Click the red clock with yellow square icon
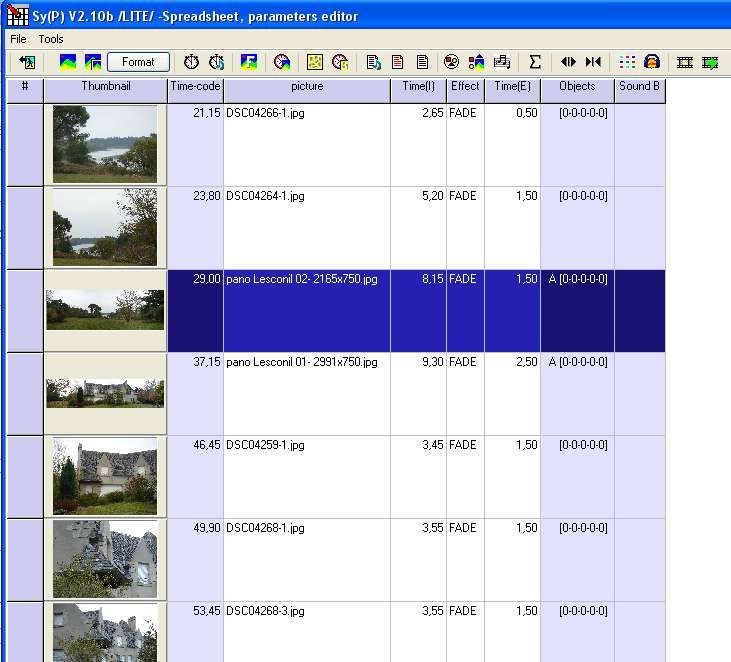Viewport: 731px width, 662px height. point(340,62)
